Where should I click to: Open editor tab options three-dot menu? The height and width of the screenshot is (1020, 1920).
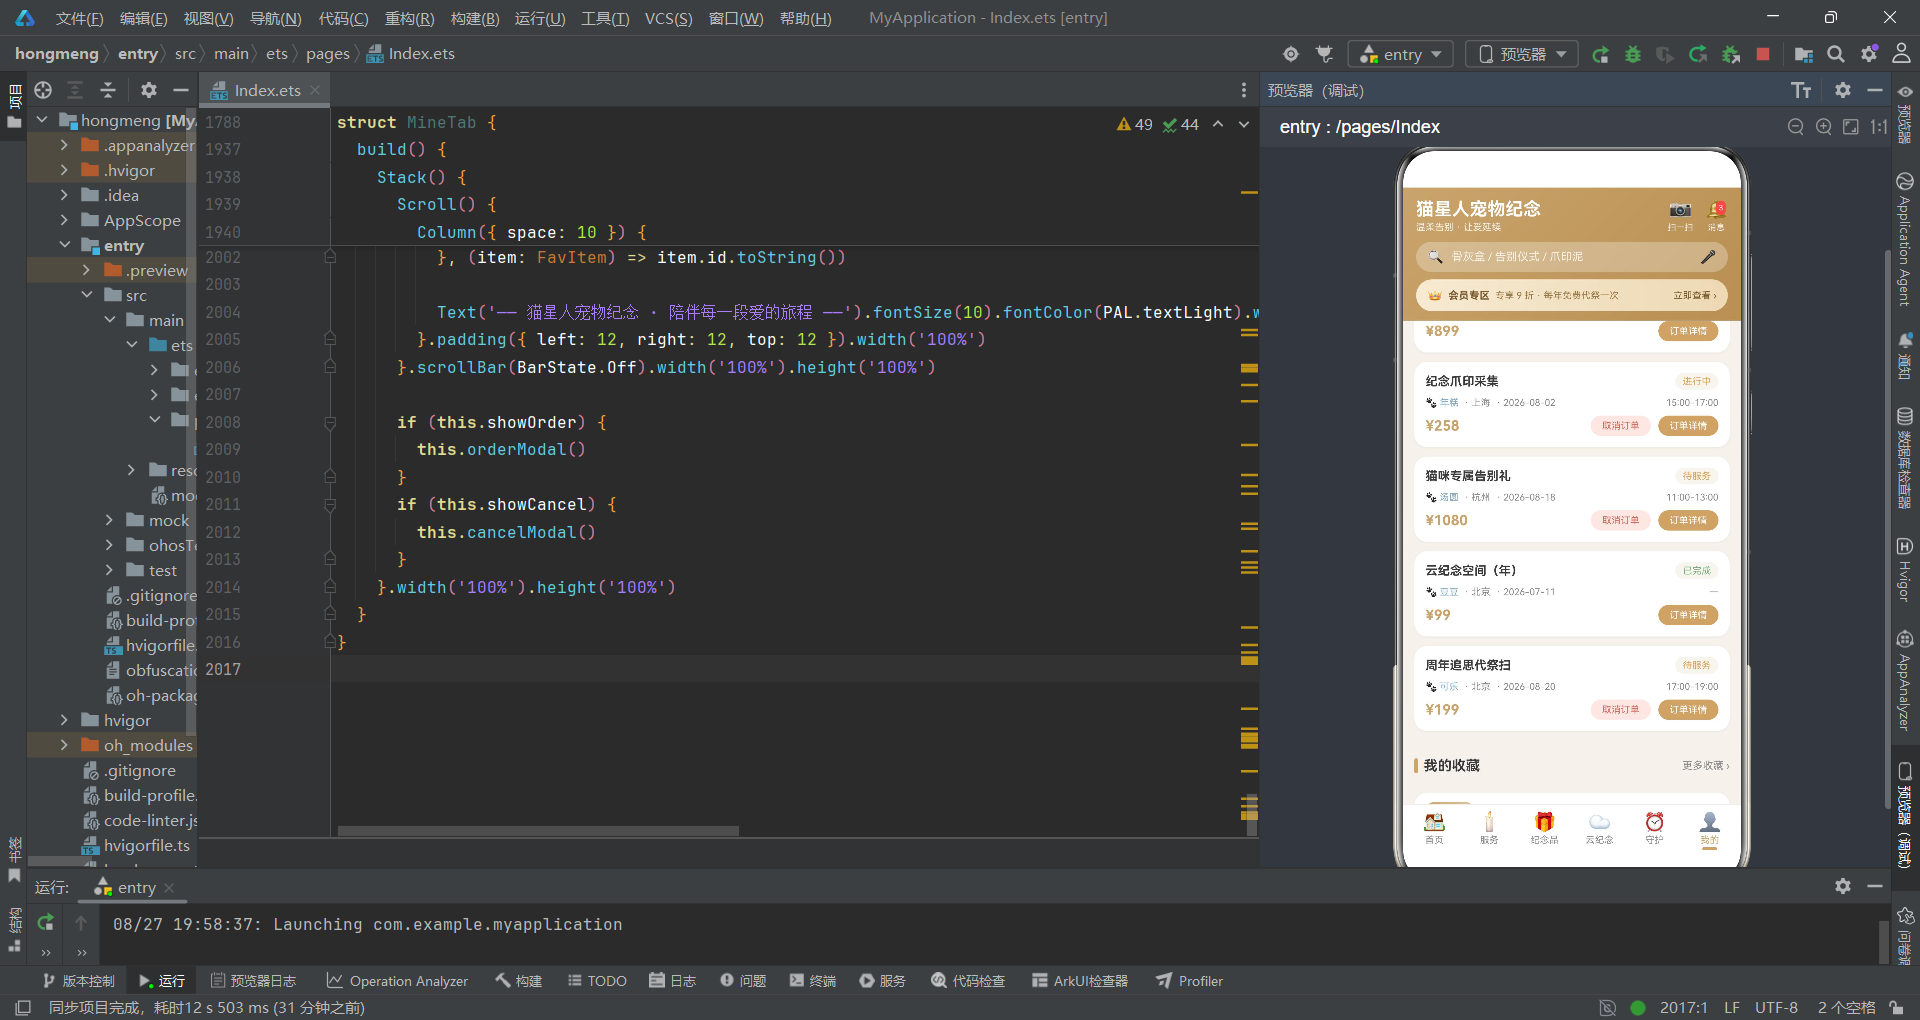[x=1244, y=90]
